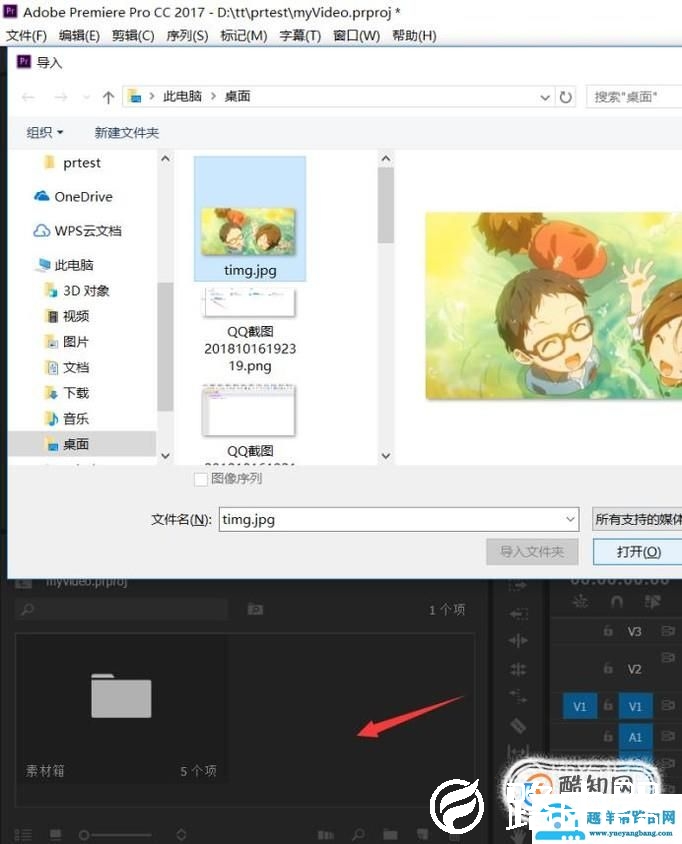Click Automate to Sequence icon
The image size is (682, 844).
click(x=325, y=835)
